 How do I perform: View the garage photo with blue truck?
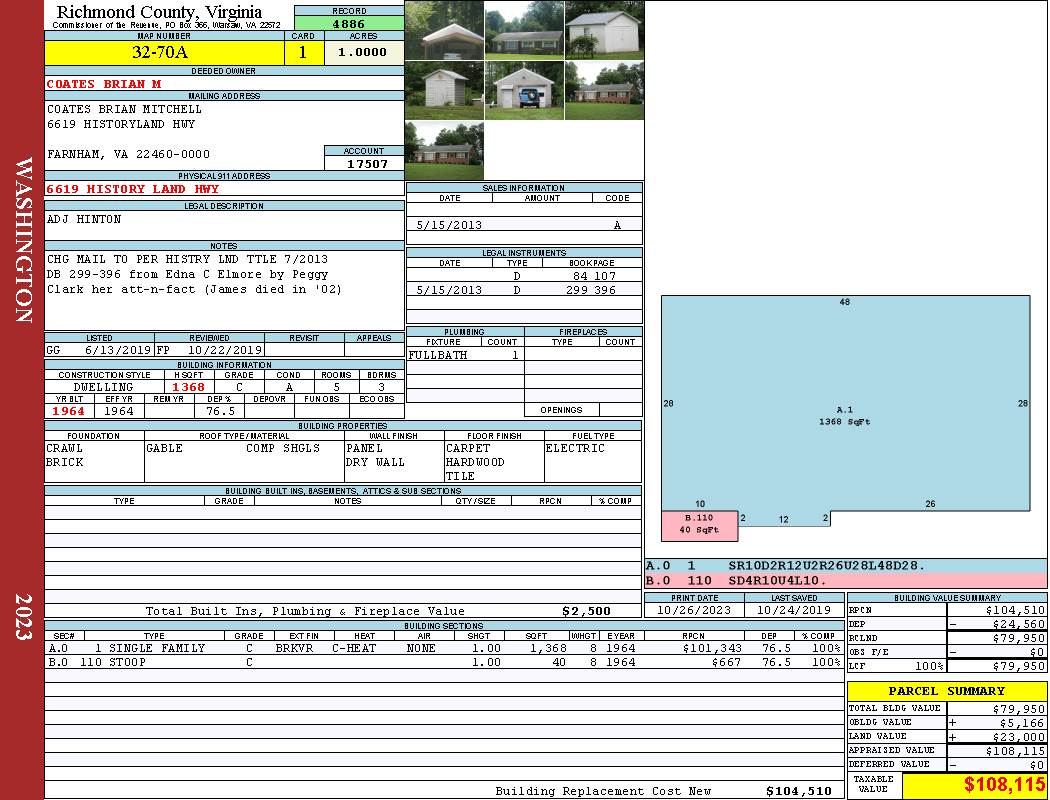click(524, 91)
